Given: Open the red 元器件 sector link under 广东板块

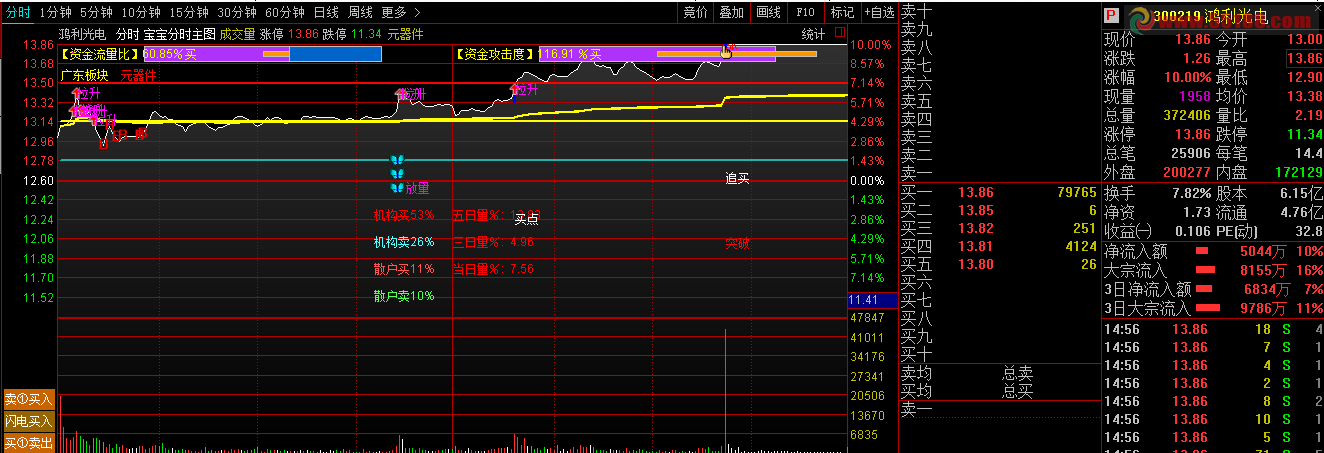Looking at the screenshot, I should (138, 74).
